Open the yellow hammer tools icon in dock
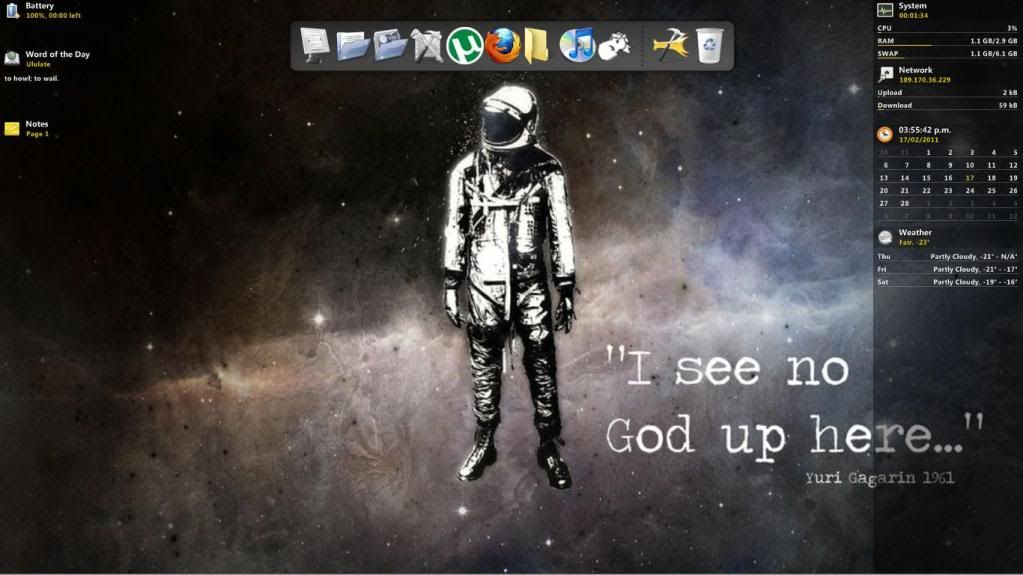 671,45
